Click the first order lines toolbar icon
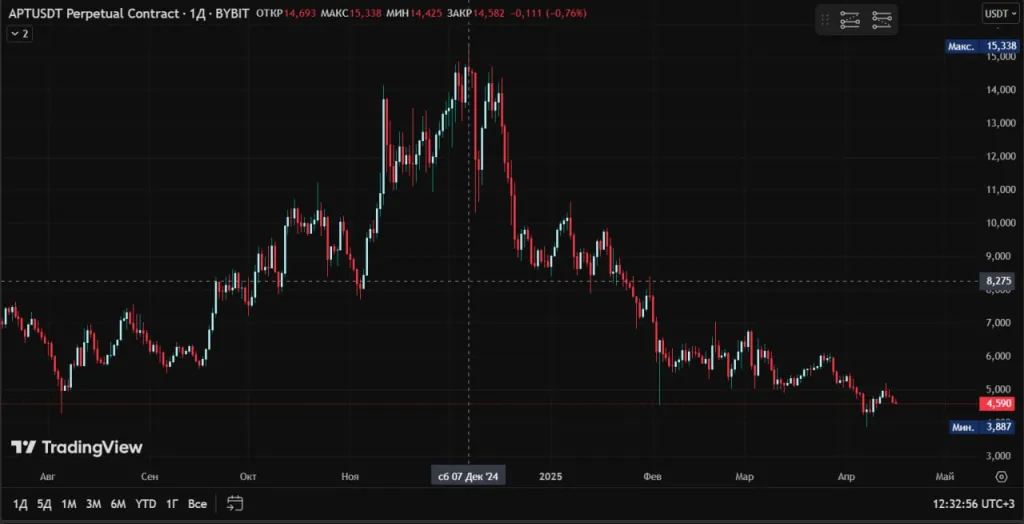The image size is (1024, 524). click(x=850, y=19)
